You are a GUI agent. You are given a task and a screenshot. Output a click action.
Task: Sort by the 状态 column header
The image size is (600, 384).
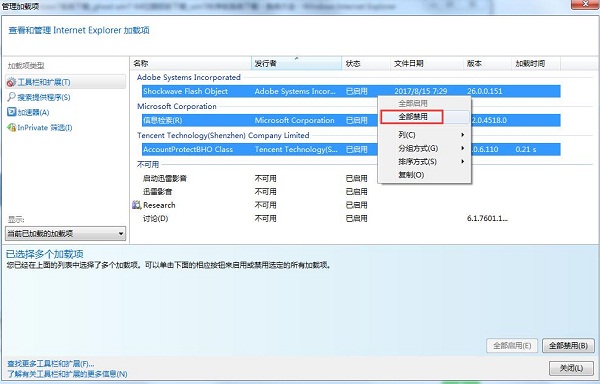click(366, 63)
